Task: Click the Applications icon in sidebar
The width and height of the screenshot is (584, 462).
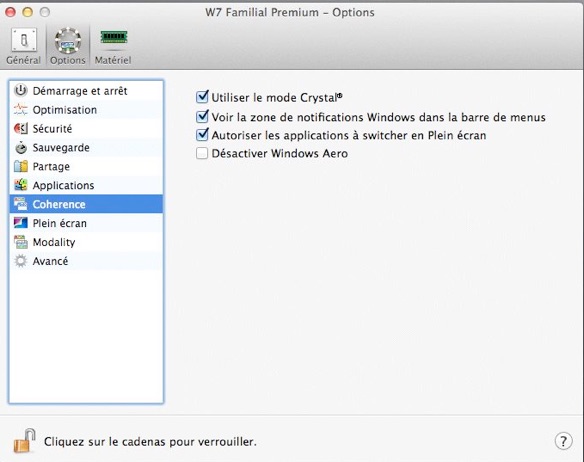Action: pyautogui.click(x=21, y=185)
